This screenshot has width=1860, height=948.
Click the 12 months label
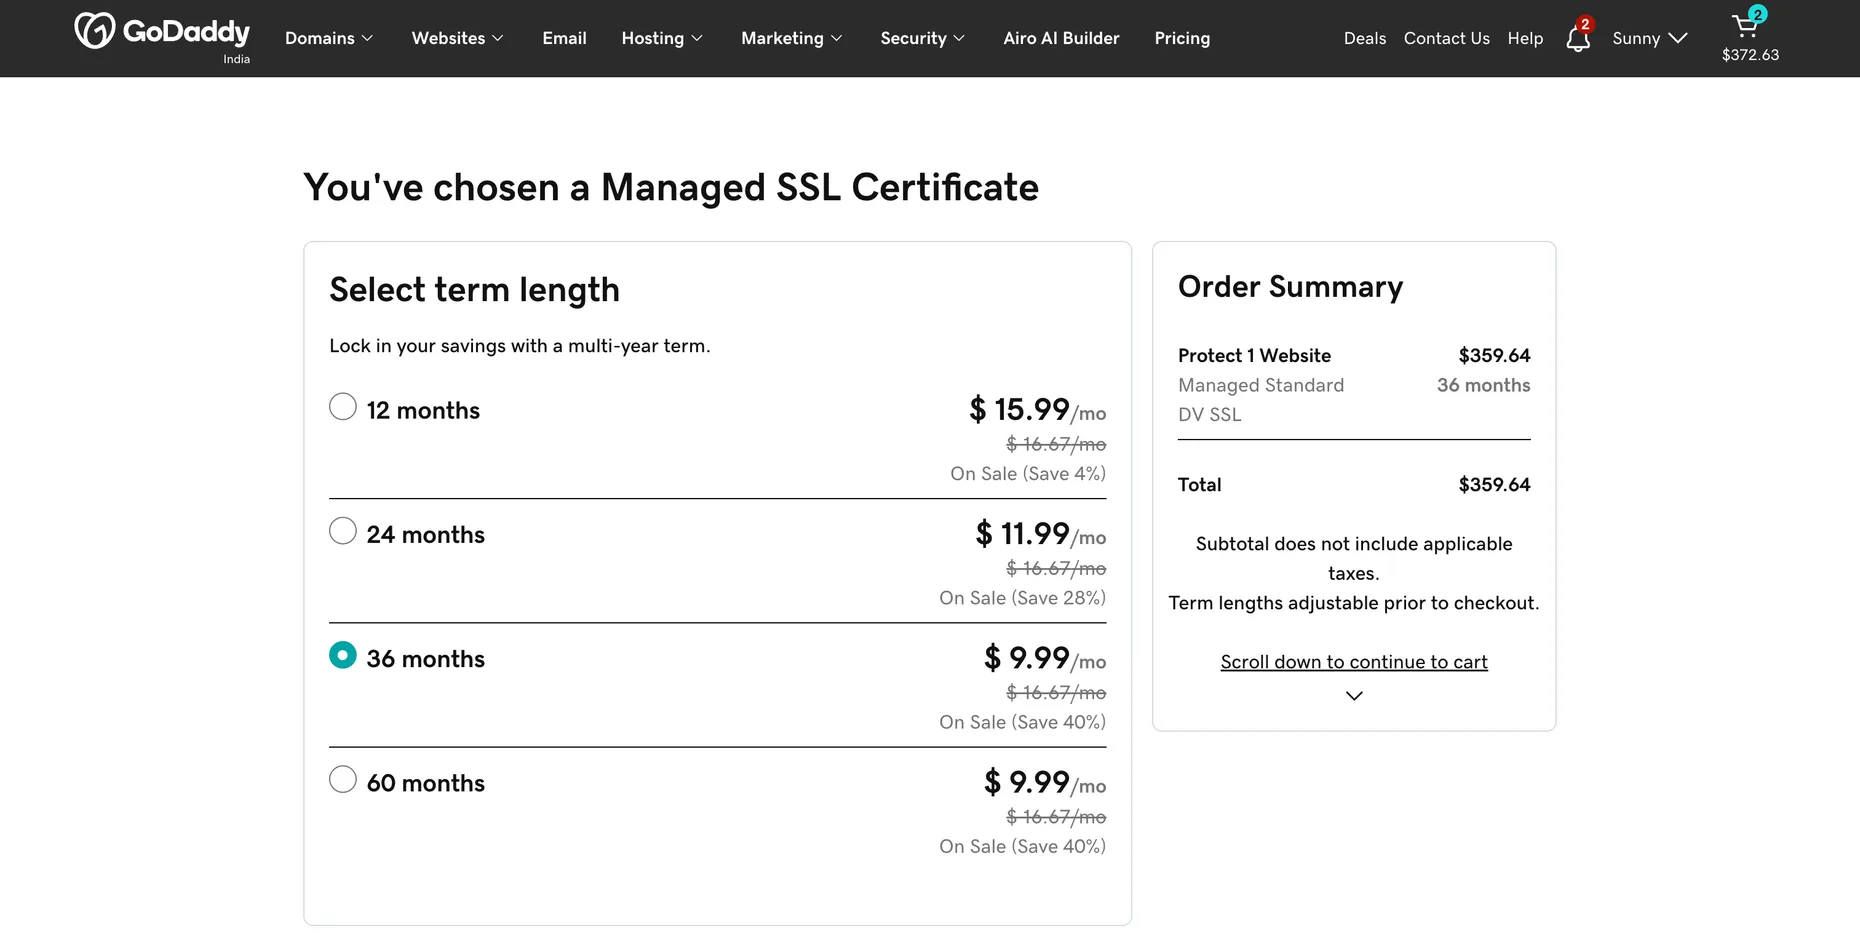423,411
